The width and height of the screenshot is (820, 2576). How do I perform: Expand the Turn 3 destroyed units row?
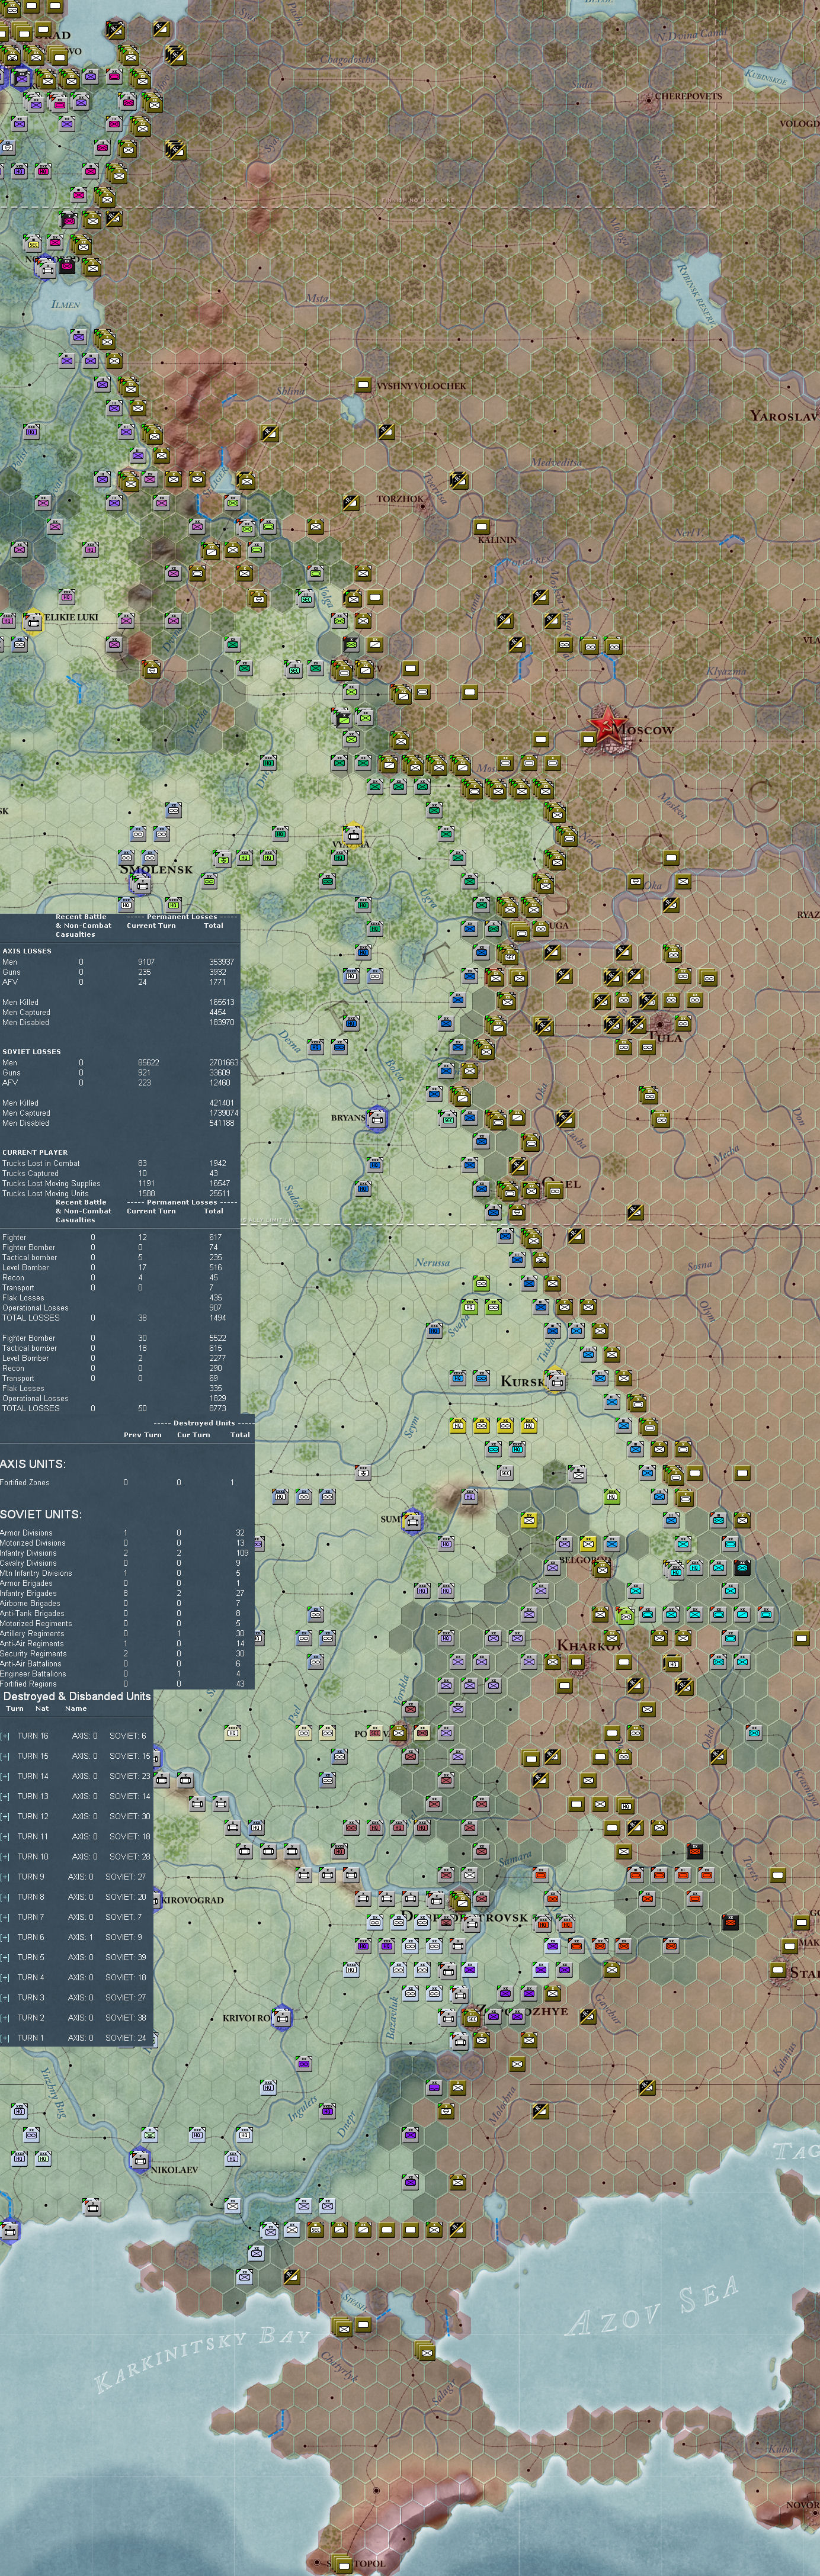[6, 1997]
